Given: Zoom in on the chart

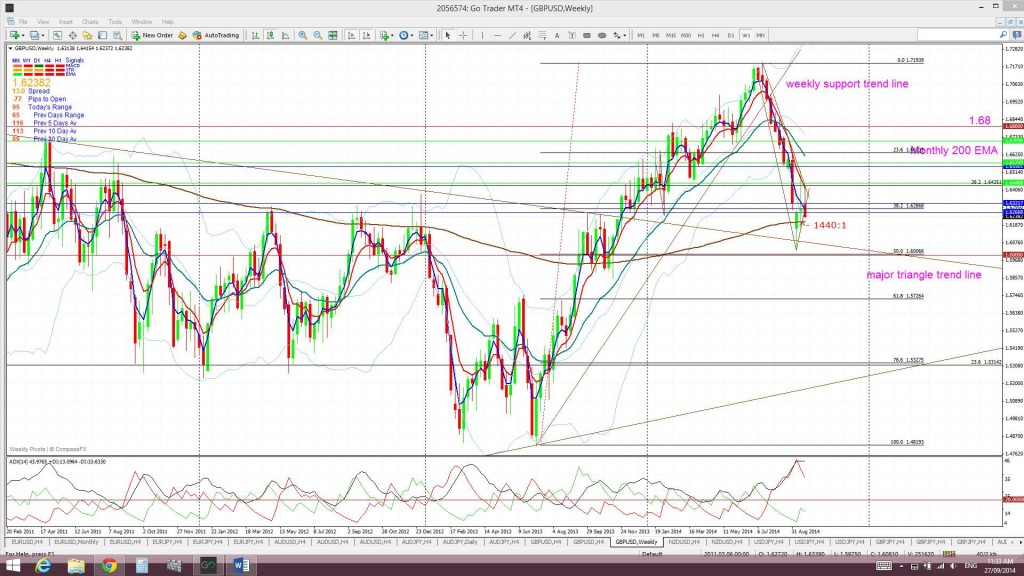Looking at the screenshot, I should pyautogui.click(x=303, y=35).
